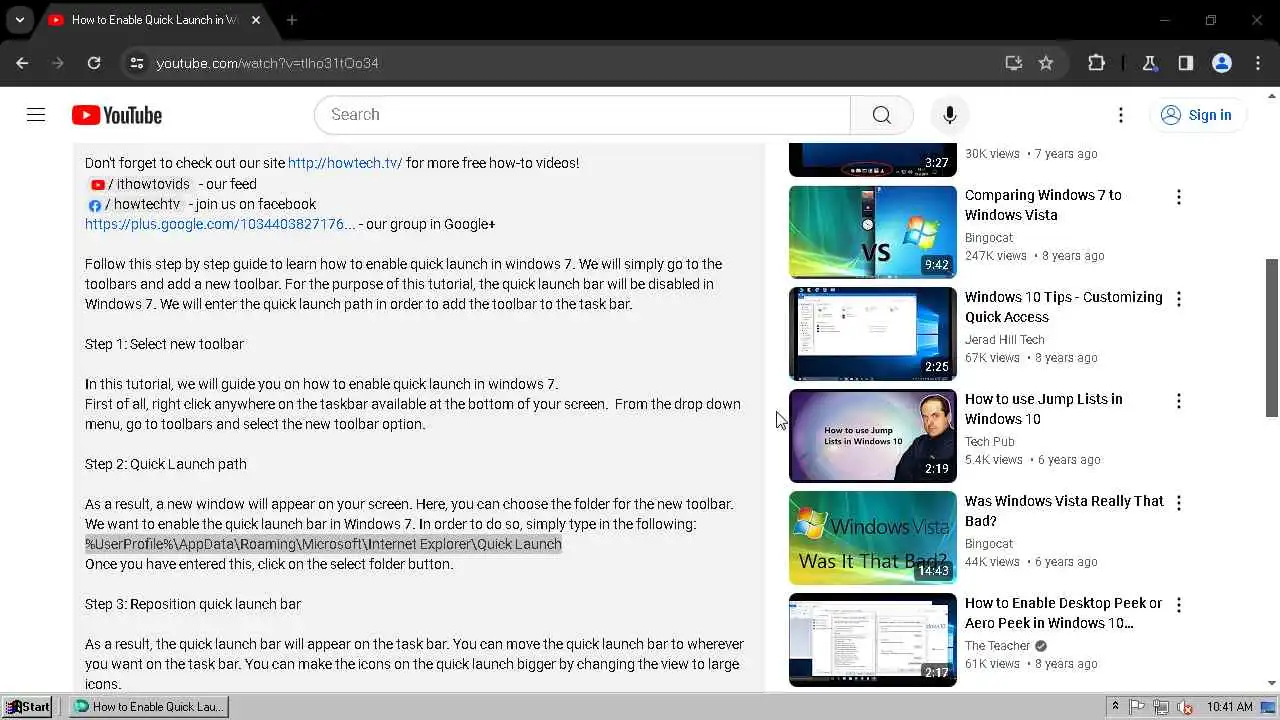The width and height of the screenshot is (1280, 720).
Task: Click the scrollbar down arrow
Action: click(1272, 683)
